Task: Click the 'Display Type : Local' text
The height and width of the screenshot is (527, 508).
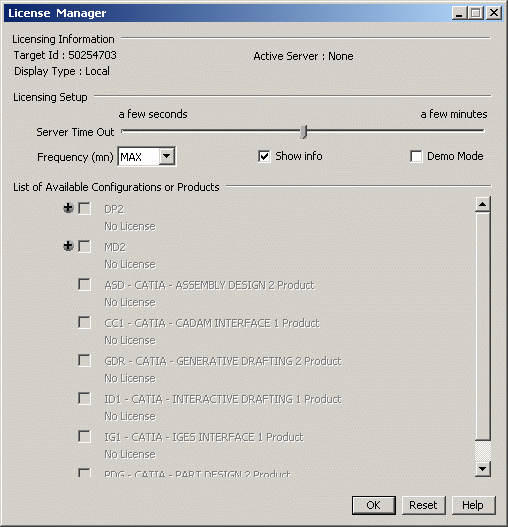Action: (x=62, y=71)
